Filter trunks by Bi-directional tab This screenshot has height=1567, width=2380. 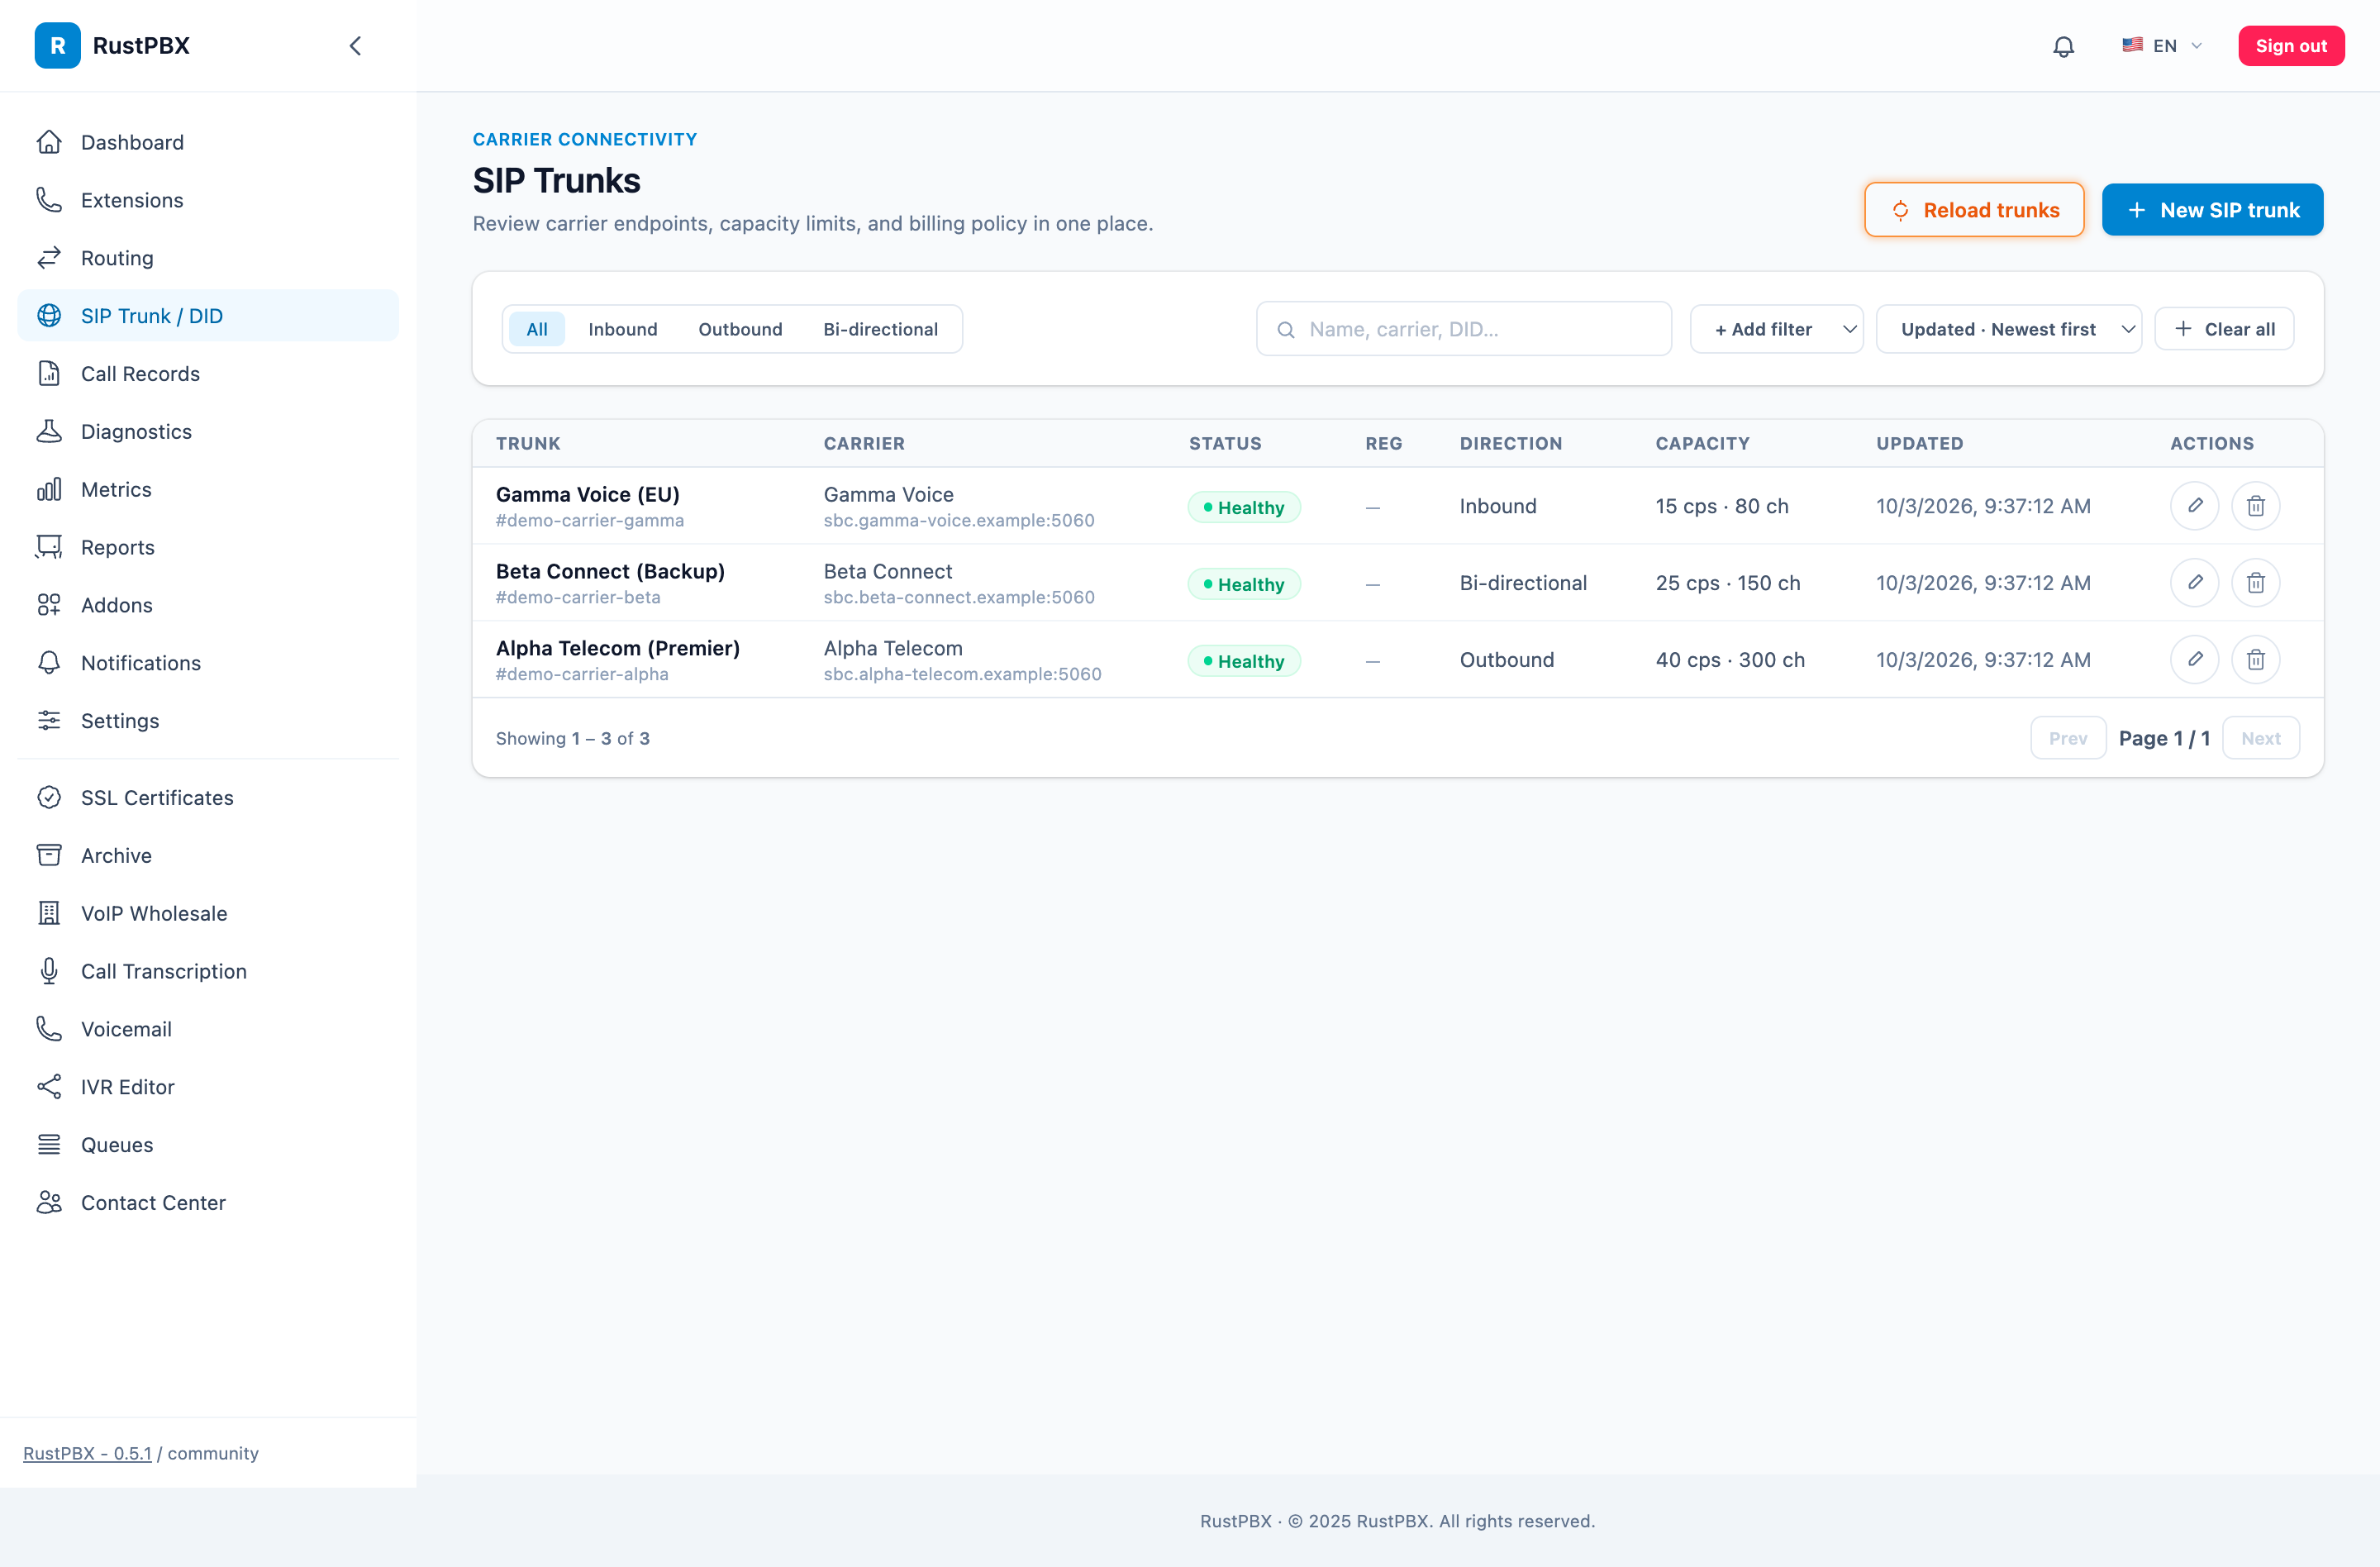pos(880,329)
